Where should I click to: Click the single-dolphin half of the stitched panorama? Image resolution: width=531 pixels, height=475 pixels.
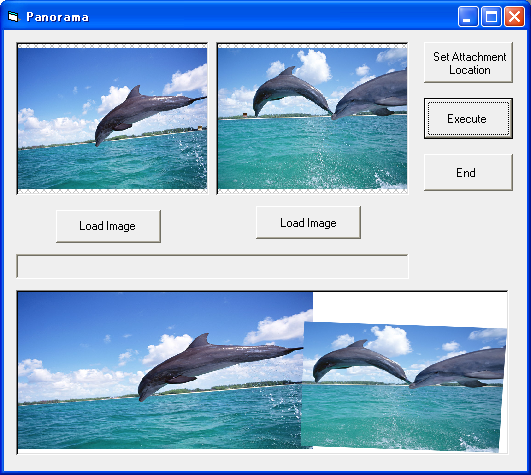point(159,371)
